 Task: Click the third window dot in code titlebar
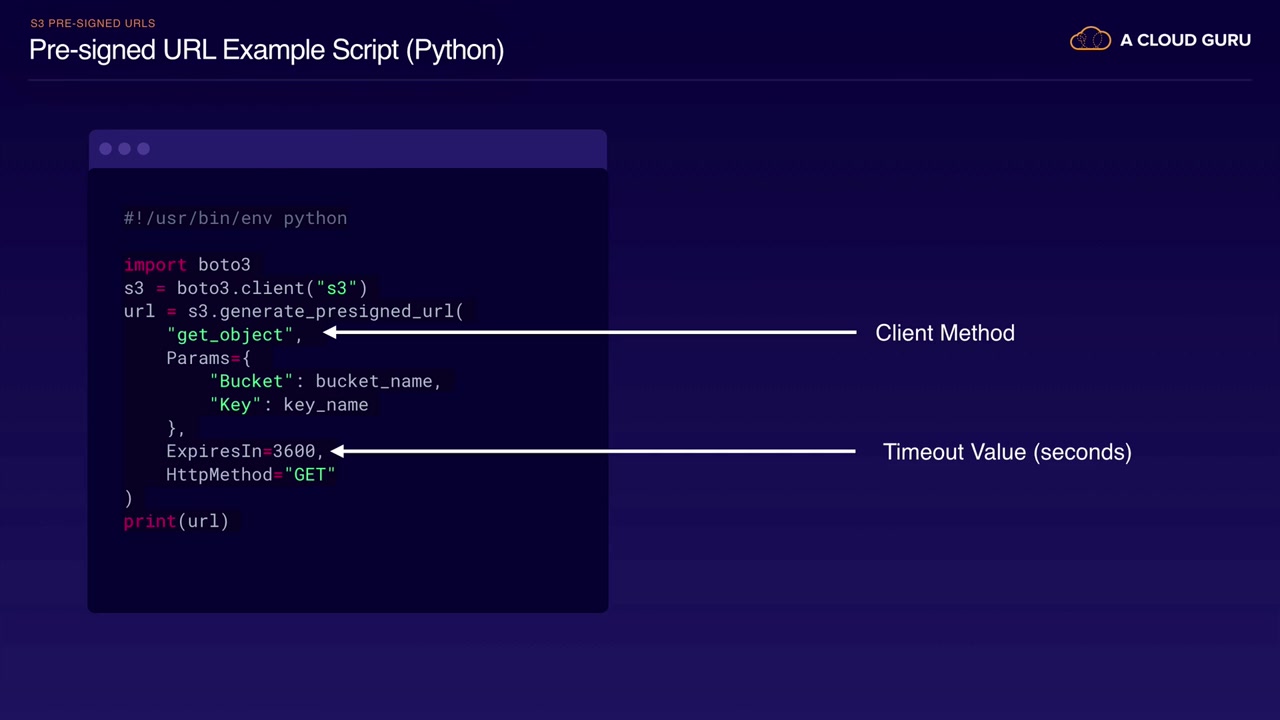[x=143, y=149]
